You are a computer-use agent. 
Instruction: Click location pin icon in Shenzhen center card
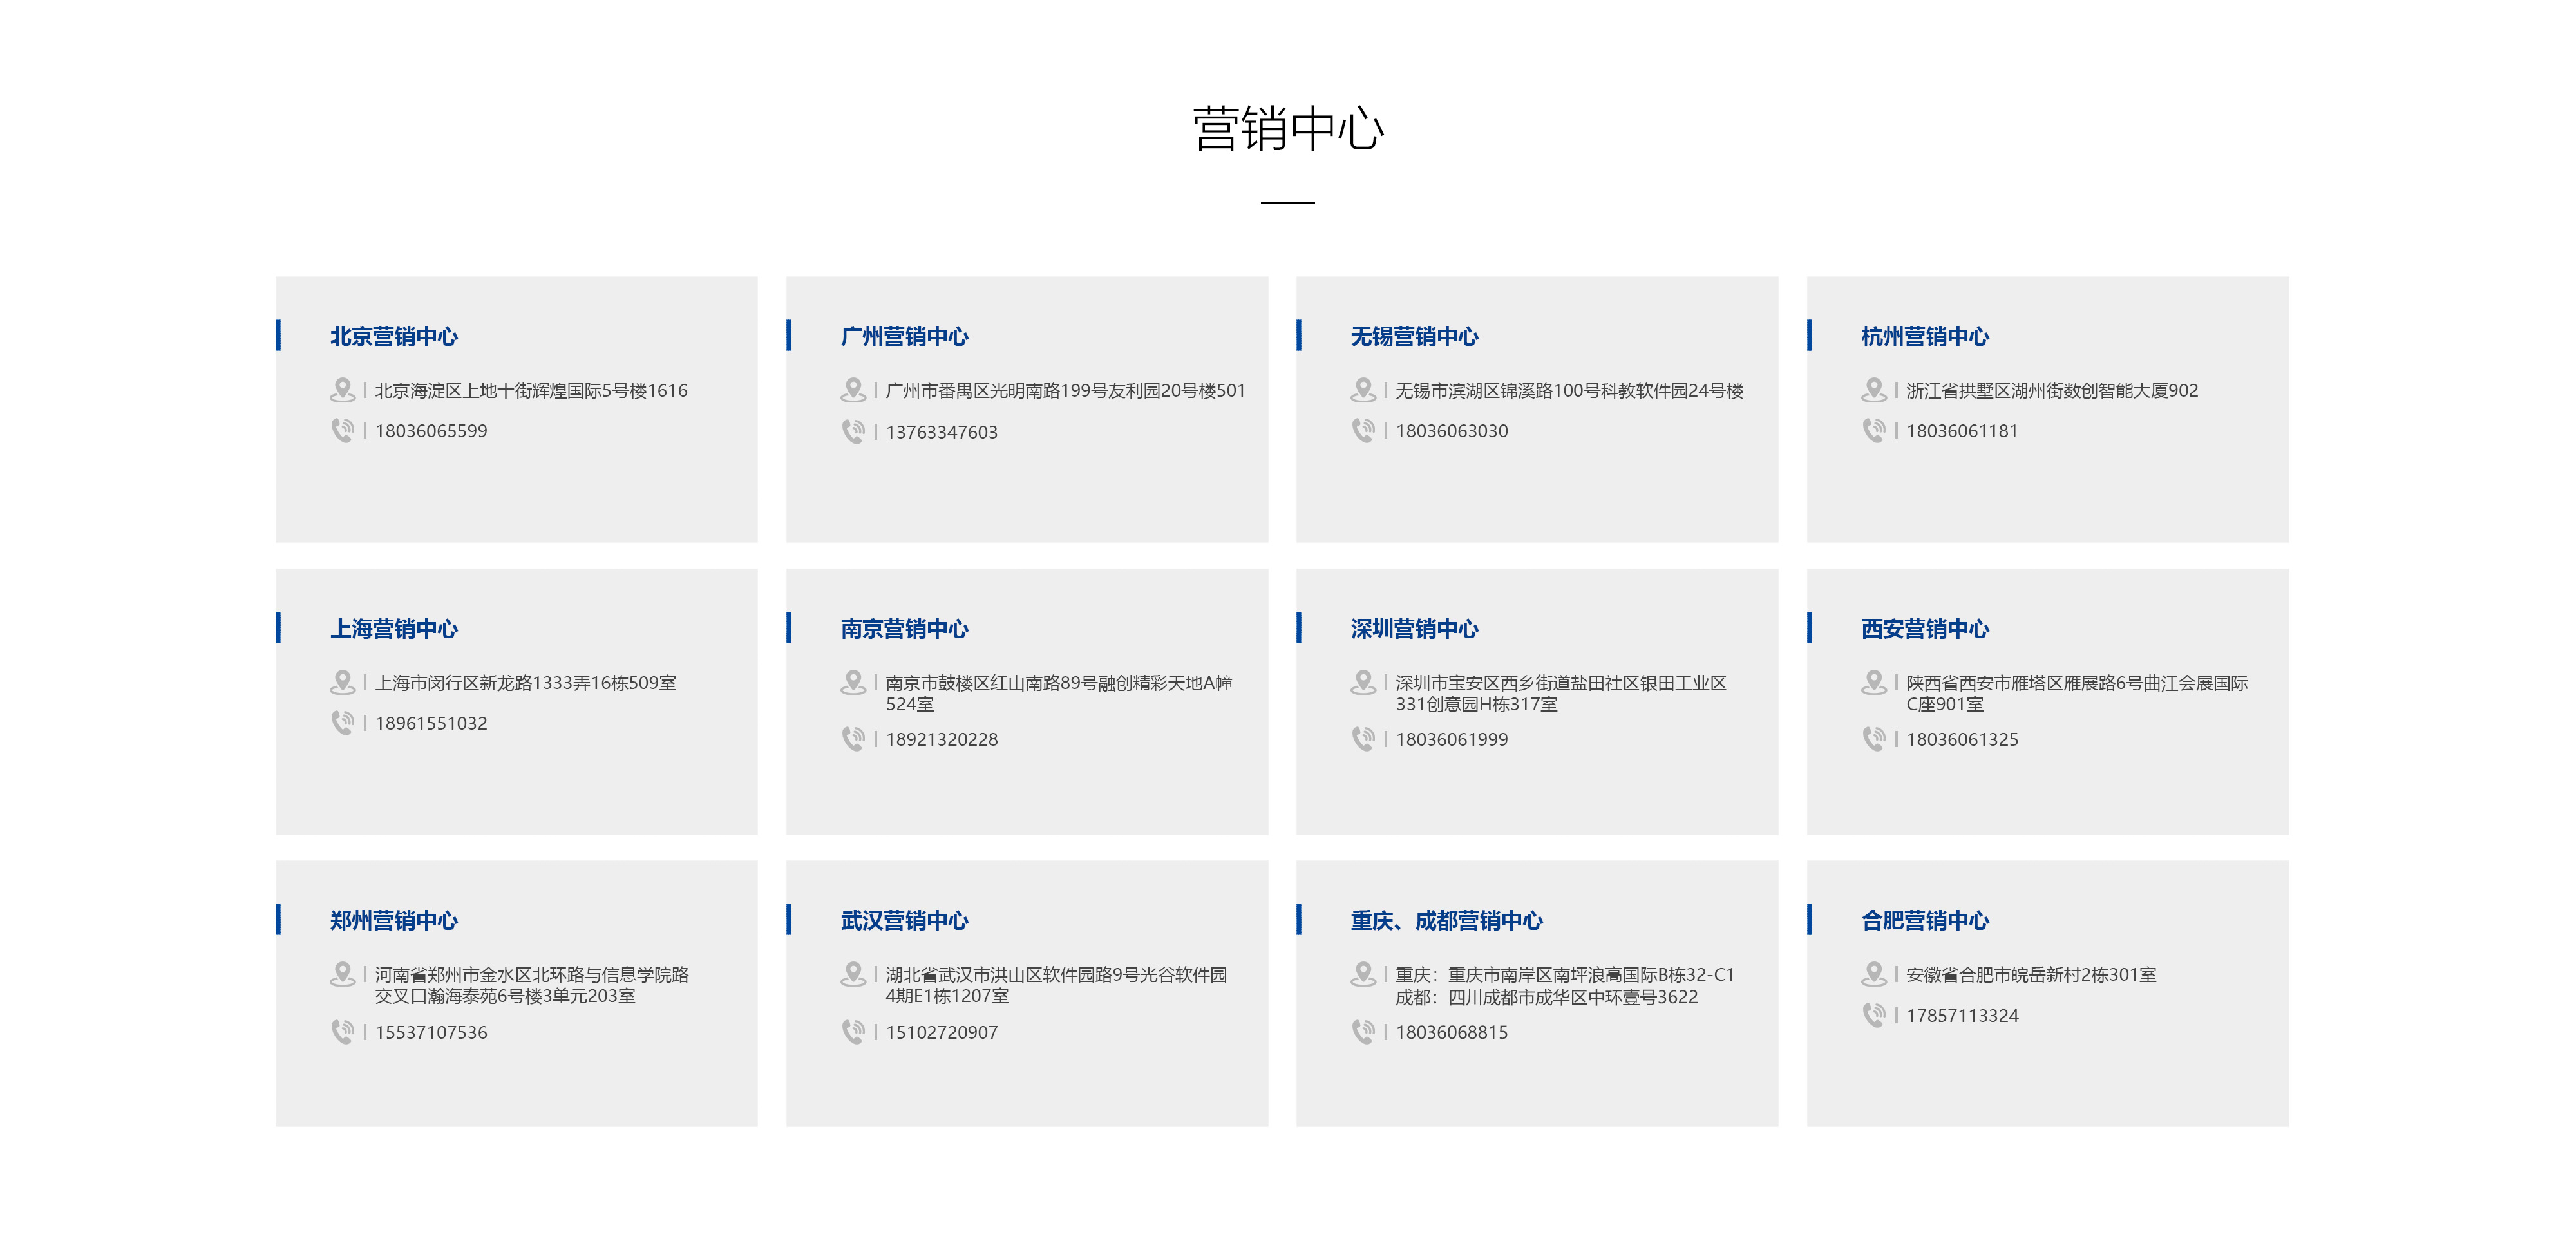pyautogui.click(x=1363, y=682)
